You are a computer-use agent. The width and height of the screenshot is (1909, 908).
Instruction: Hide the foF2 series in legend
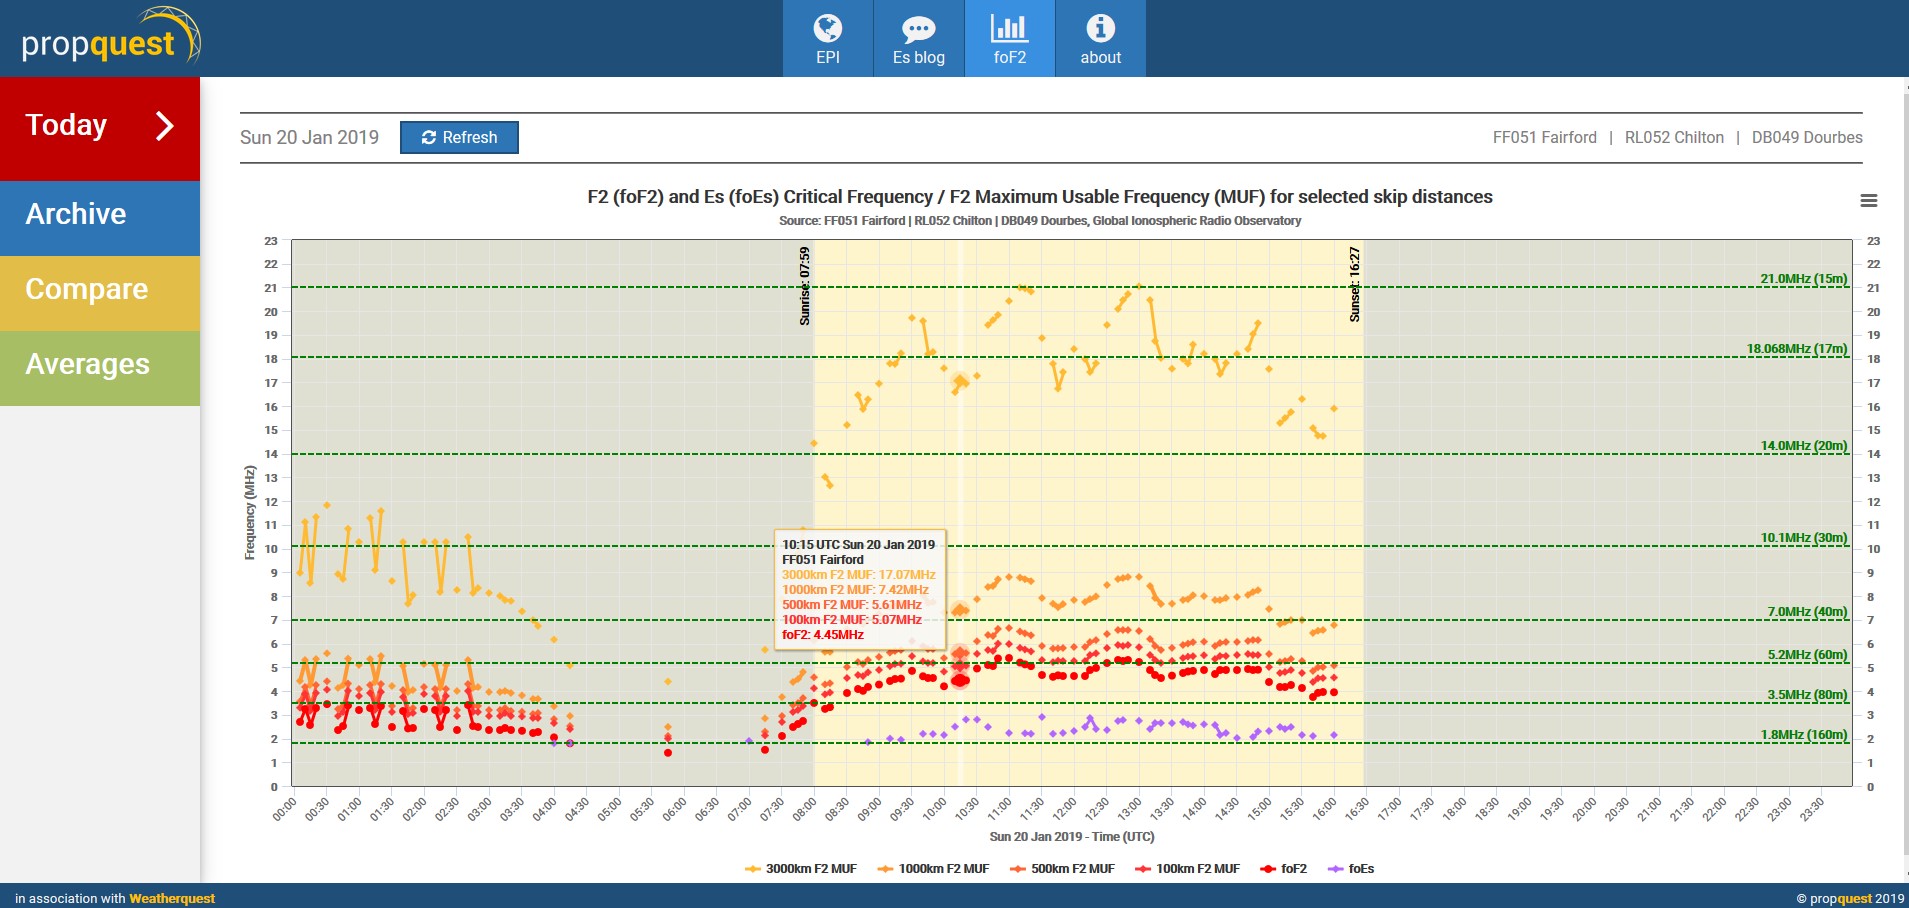point(1292,869)
